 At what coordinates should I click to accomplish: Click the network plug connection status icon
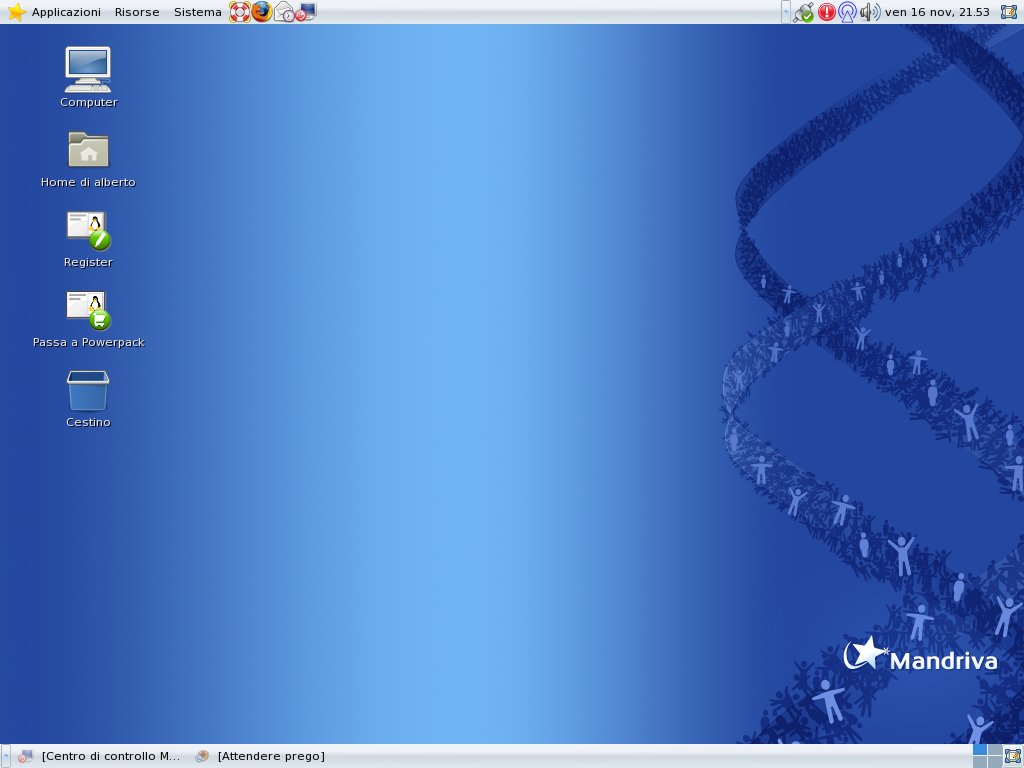click(803, 12)
